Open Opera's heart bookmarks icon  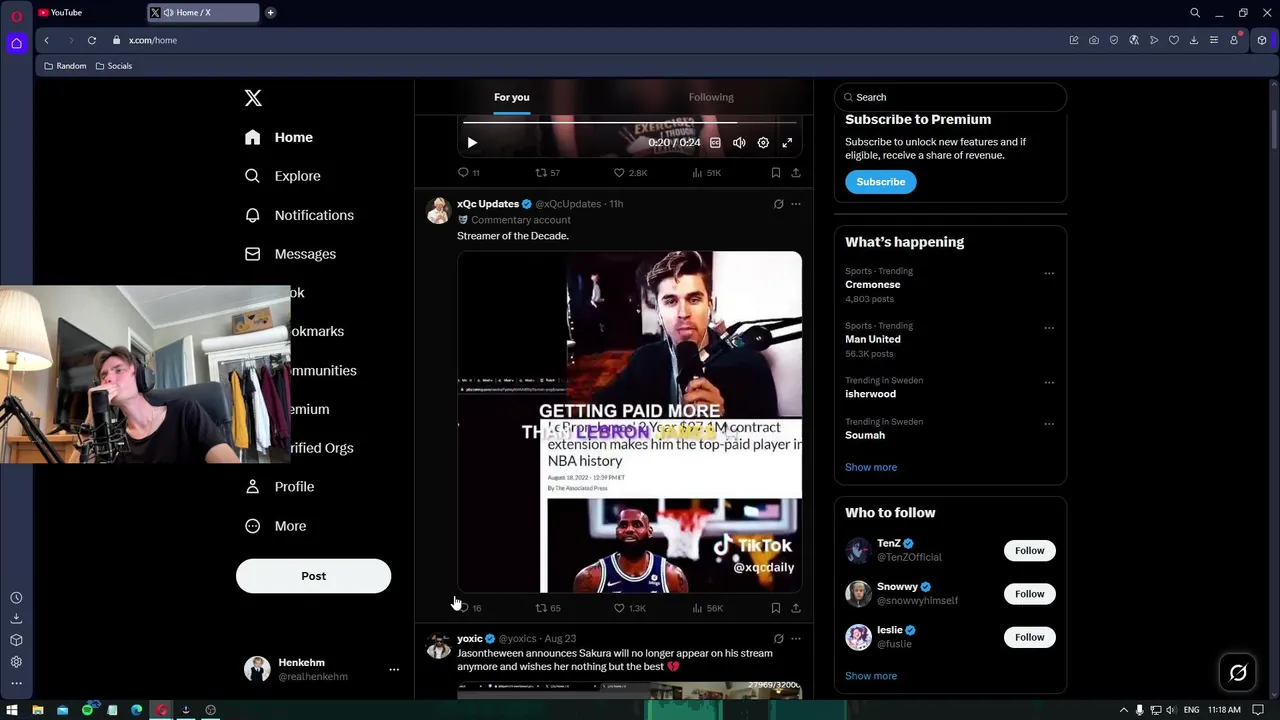1174,40
